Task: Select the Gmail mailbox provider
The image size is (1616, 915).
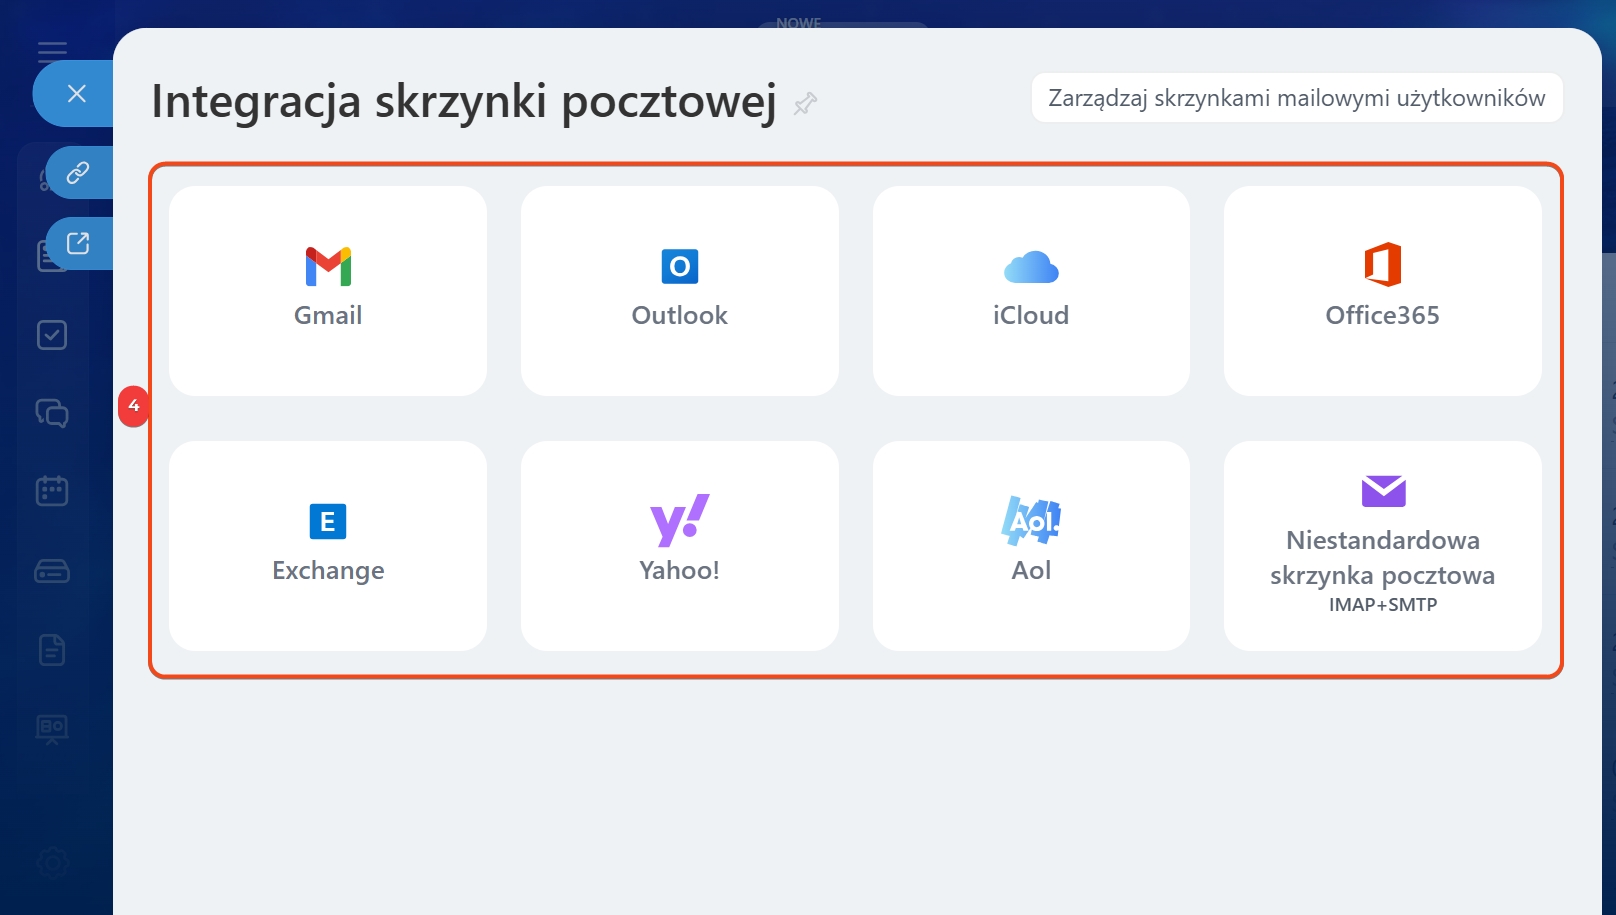Action: 328,290
